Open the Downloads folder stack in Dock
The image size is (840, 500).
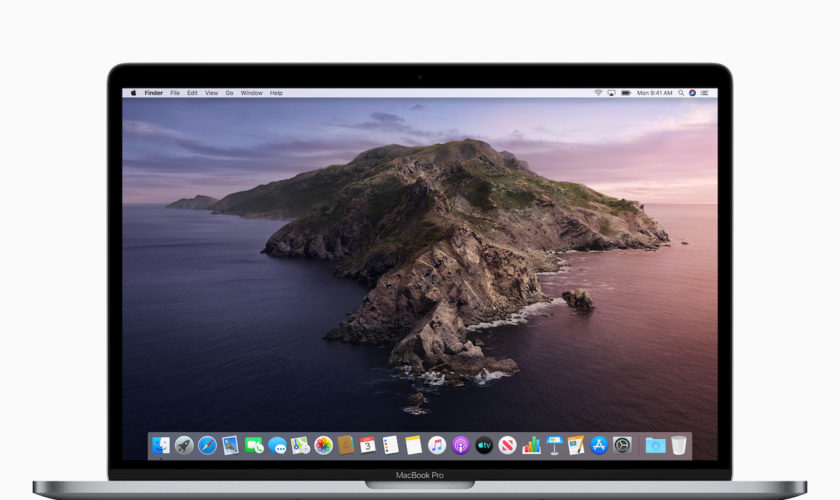tap(655, 445)
